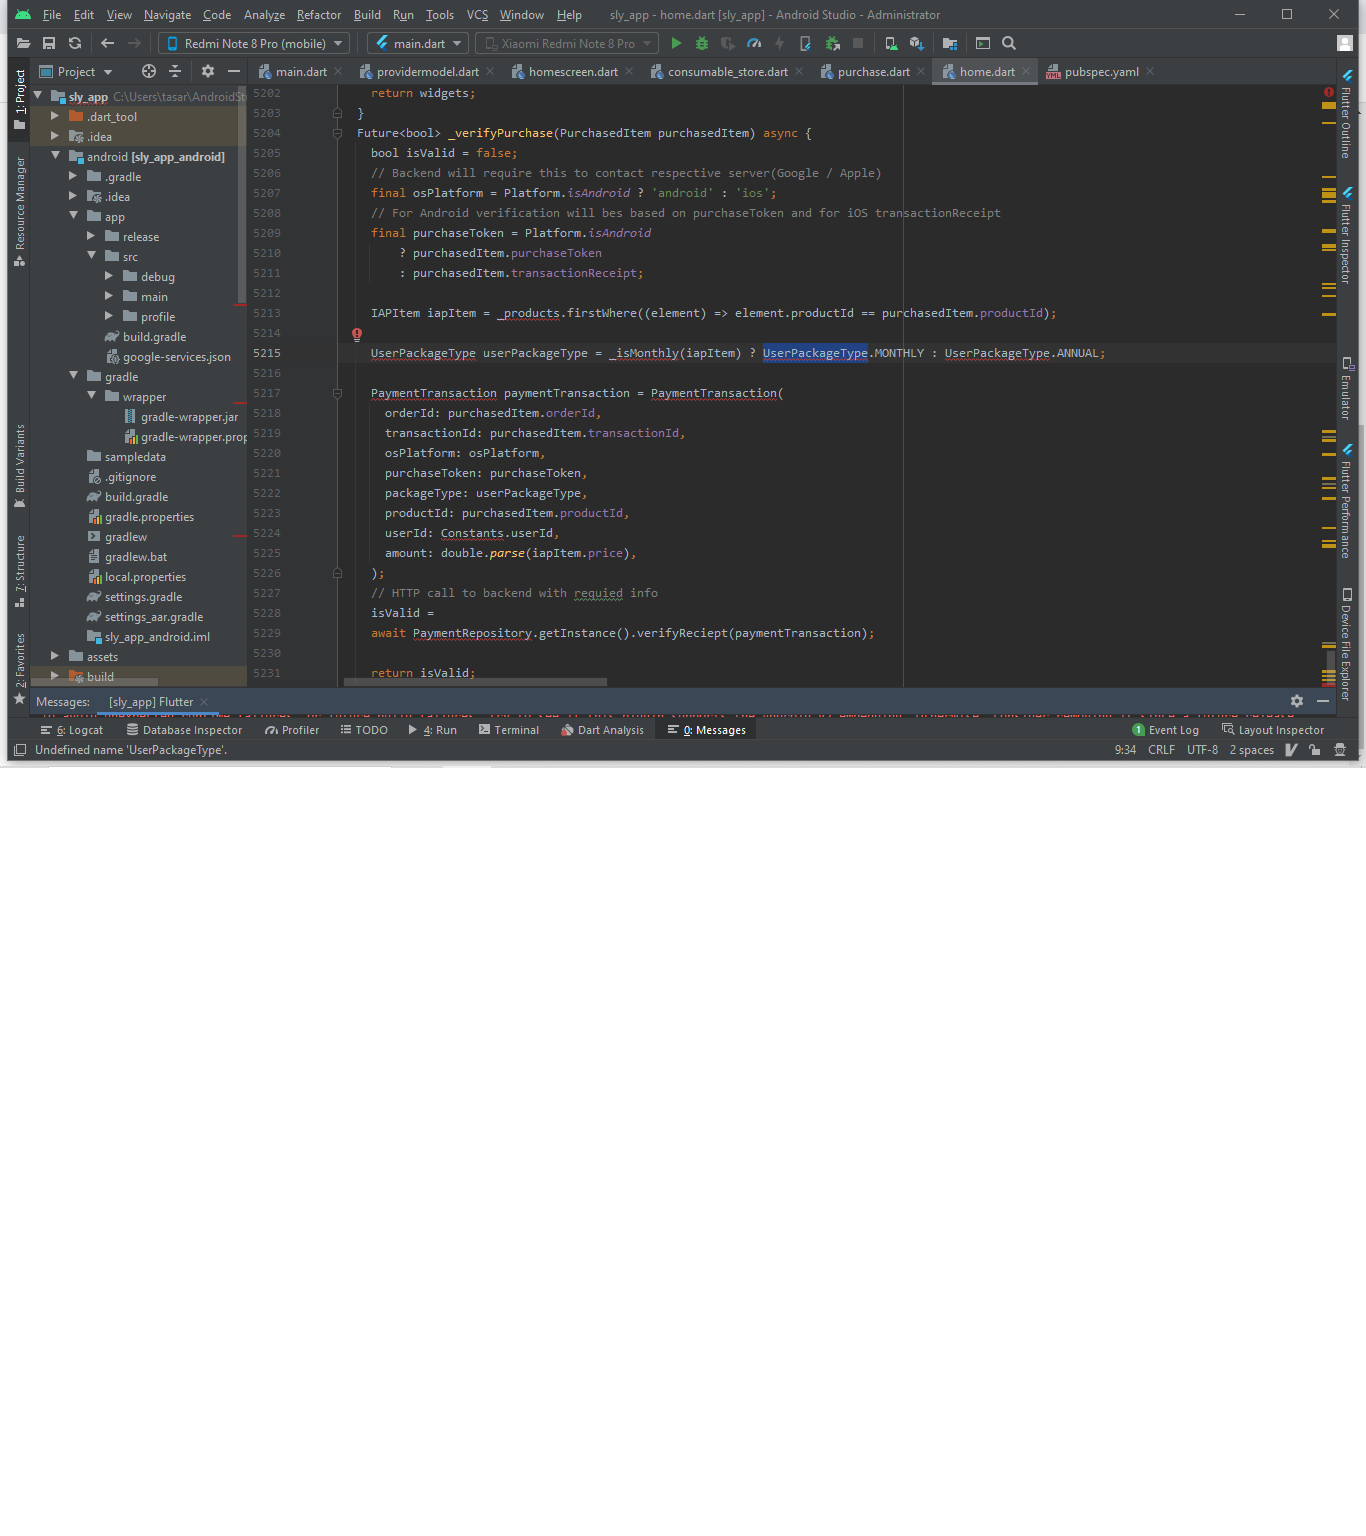Screen dimensions: 1366x1536
Task: Trigger Flutter Hot Reload lightning icon
Action: (780, 43)
